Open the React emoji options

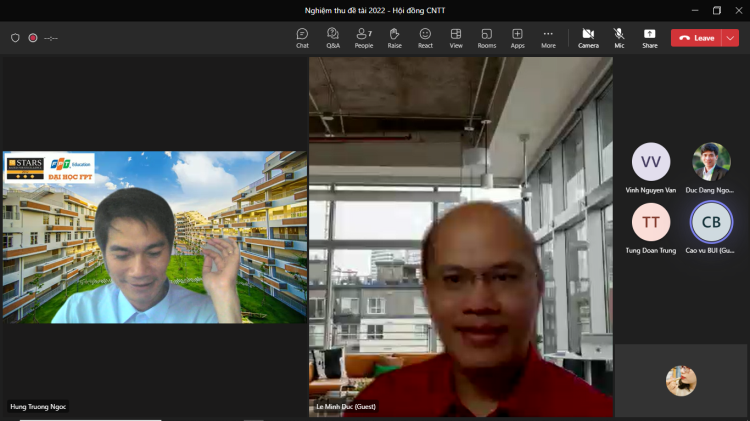(x=425, y=38)
